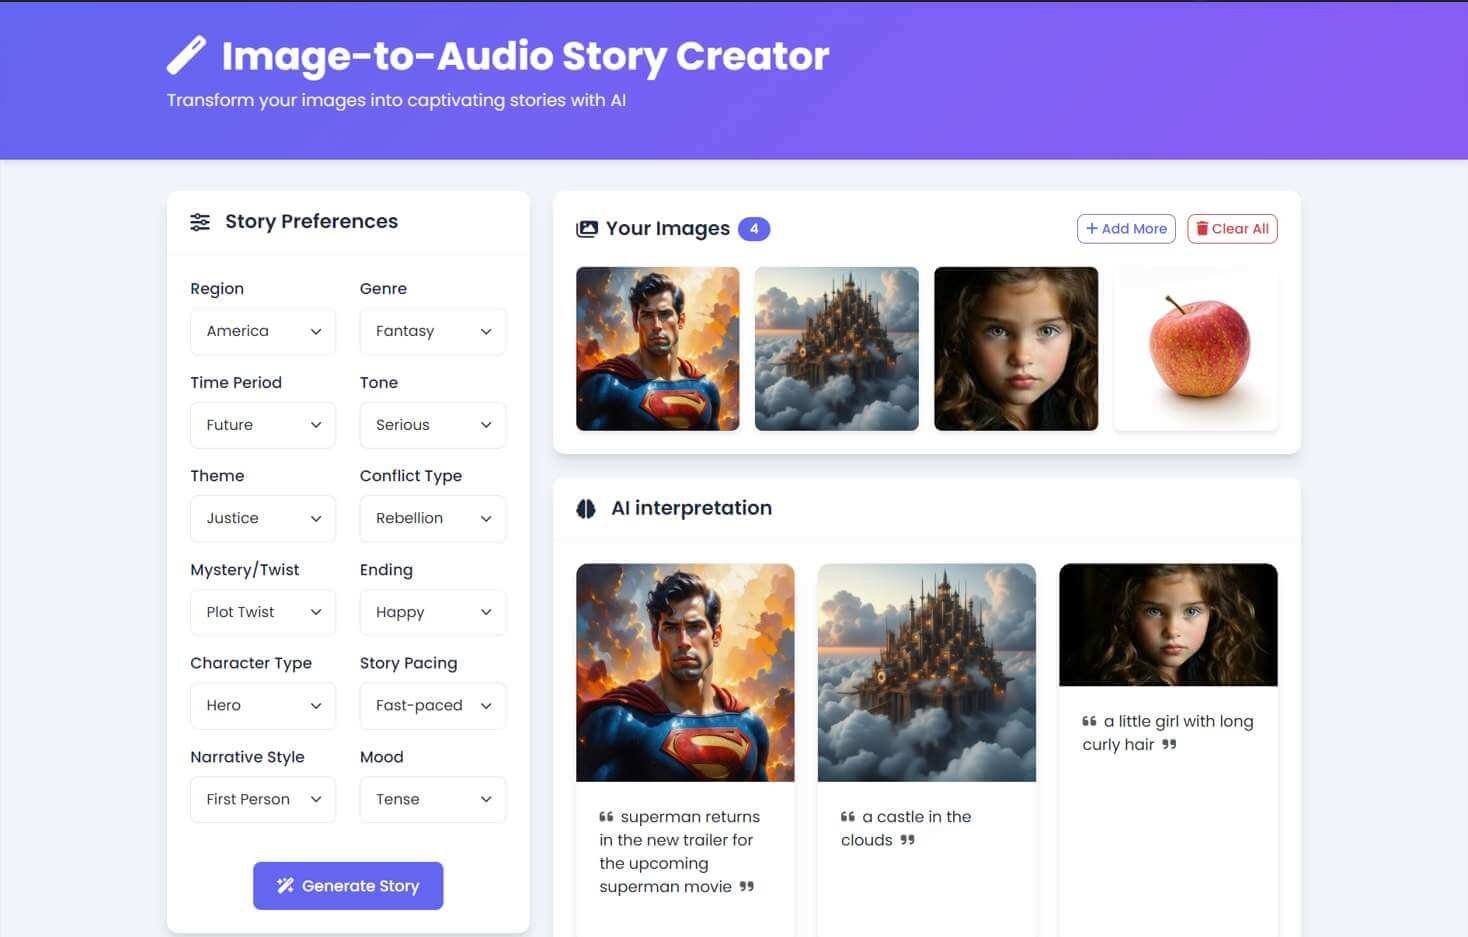Open the Mood dropdown set to Tense
1468x937 pixels.
tap(433, 799)
